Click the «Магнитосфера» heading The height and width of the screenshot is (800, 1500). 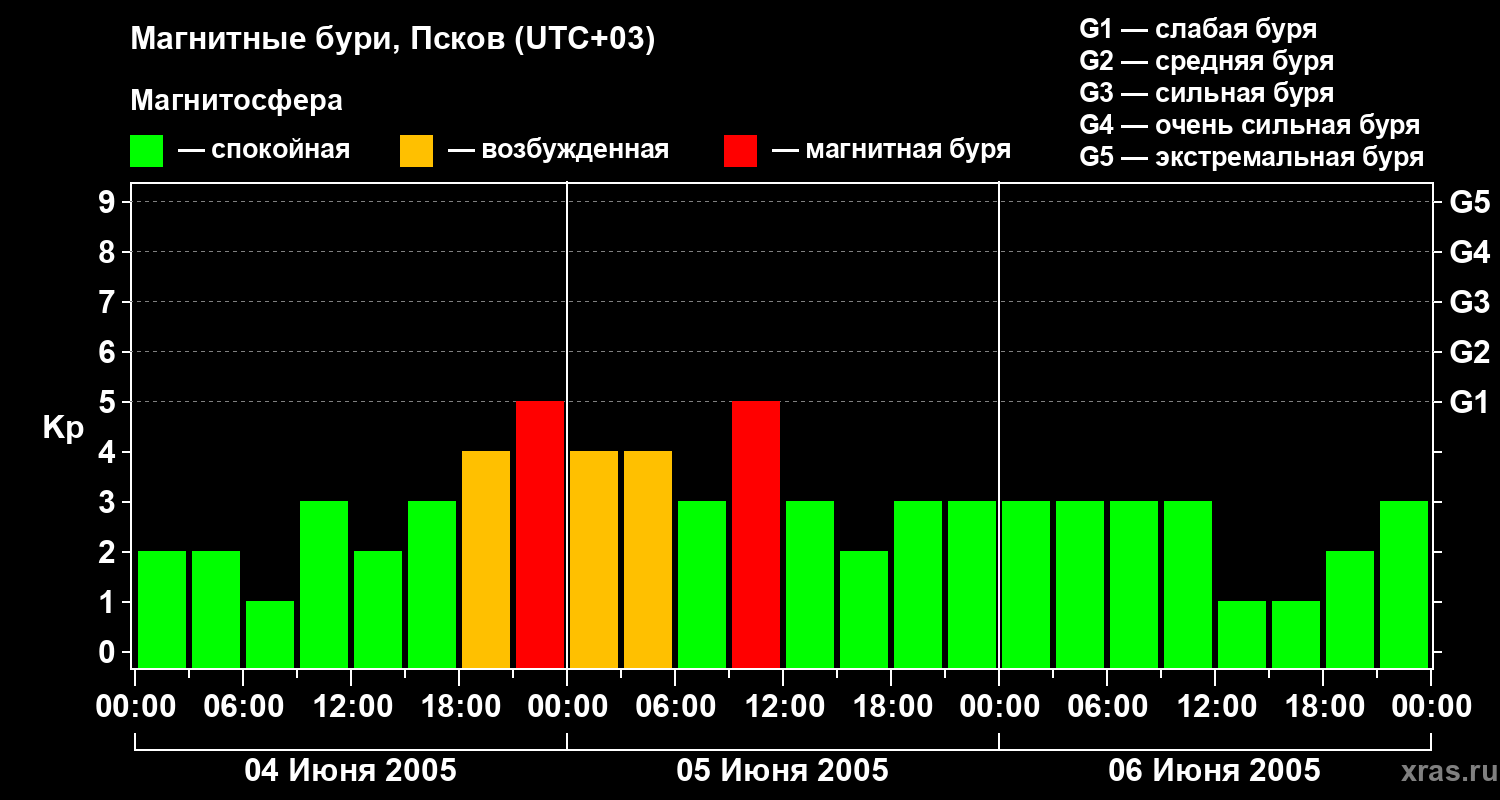click(237, 101)
